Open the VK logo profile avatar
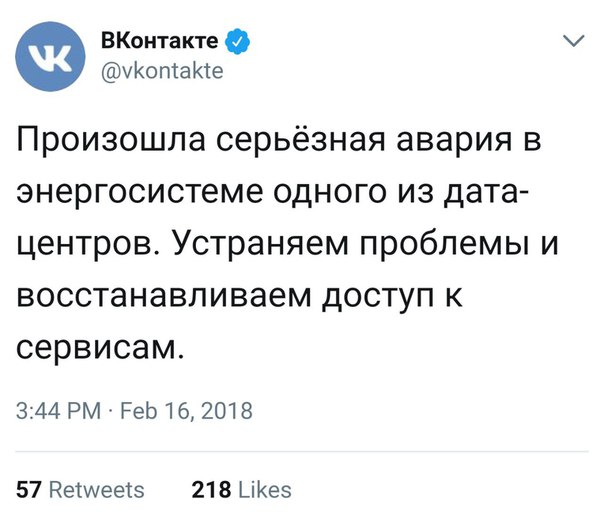Screen dimensions: 604x522 (x=50, y=57)
